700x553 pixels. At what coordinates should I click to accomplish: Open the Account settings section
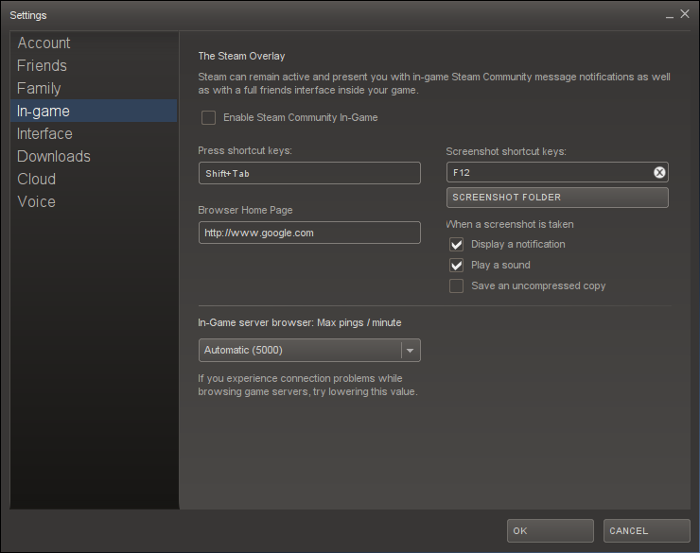(94, 43)
